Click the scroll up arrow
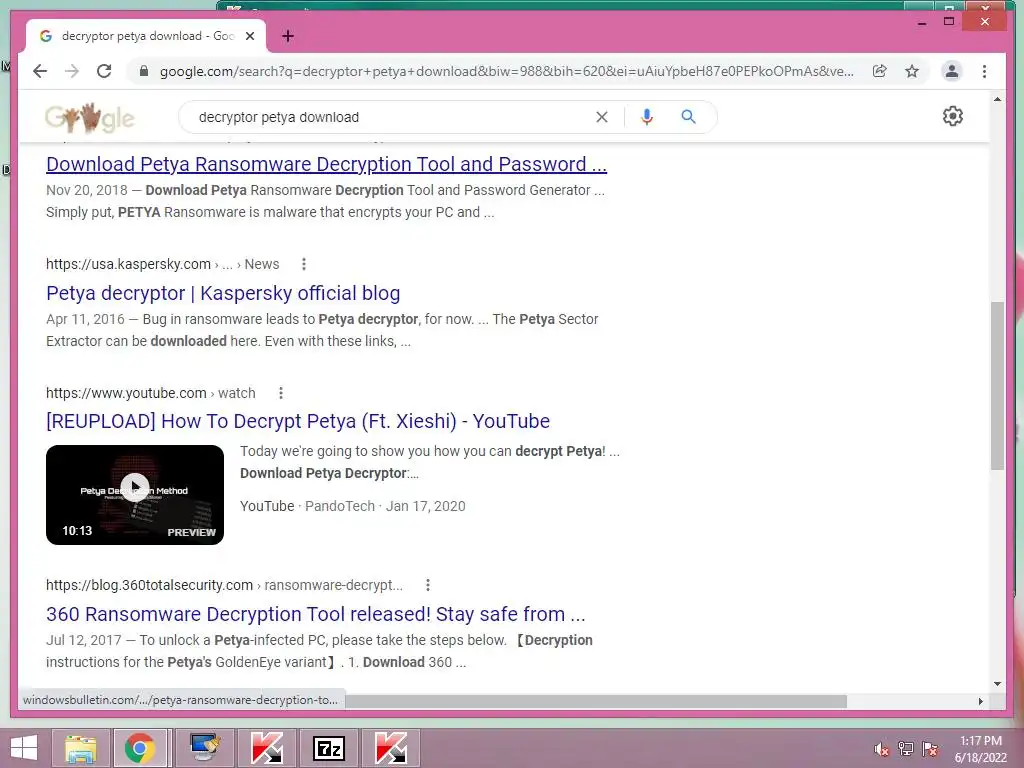Screen dimensions: 1024x768 point(997,99)
